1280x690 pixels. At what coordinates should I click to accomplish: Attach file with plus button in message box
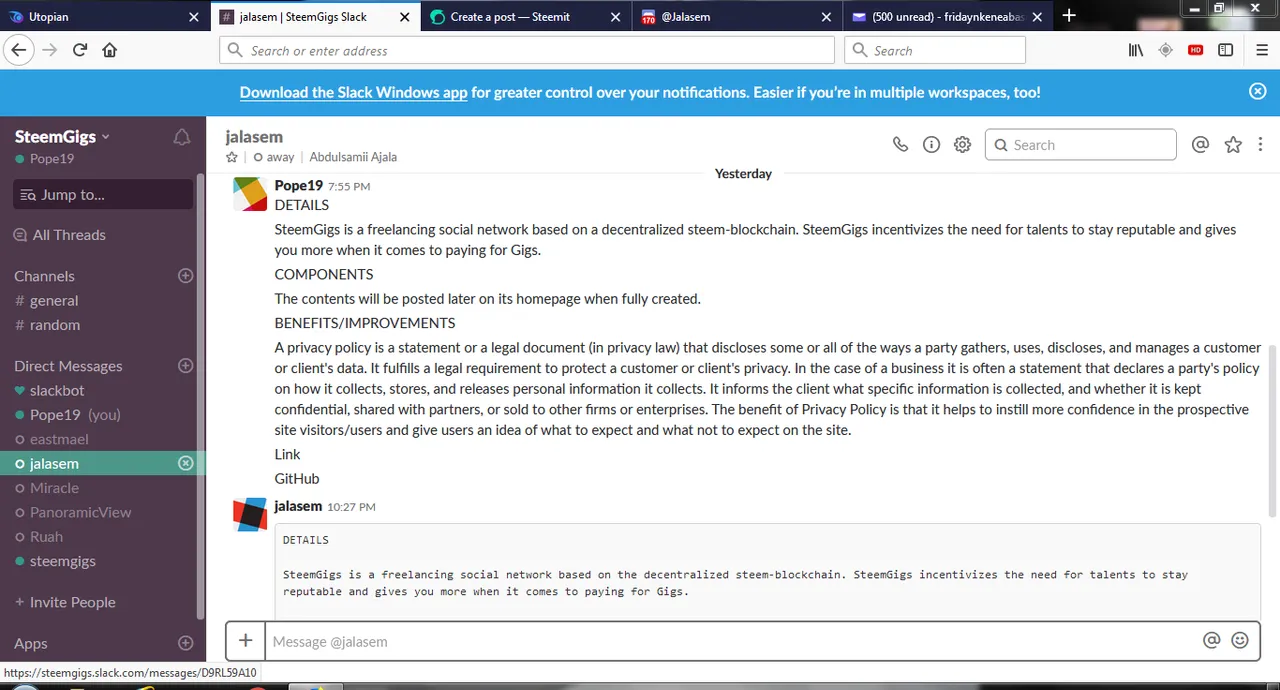(x=245, y=641)
